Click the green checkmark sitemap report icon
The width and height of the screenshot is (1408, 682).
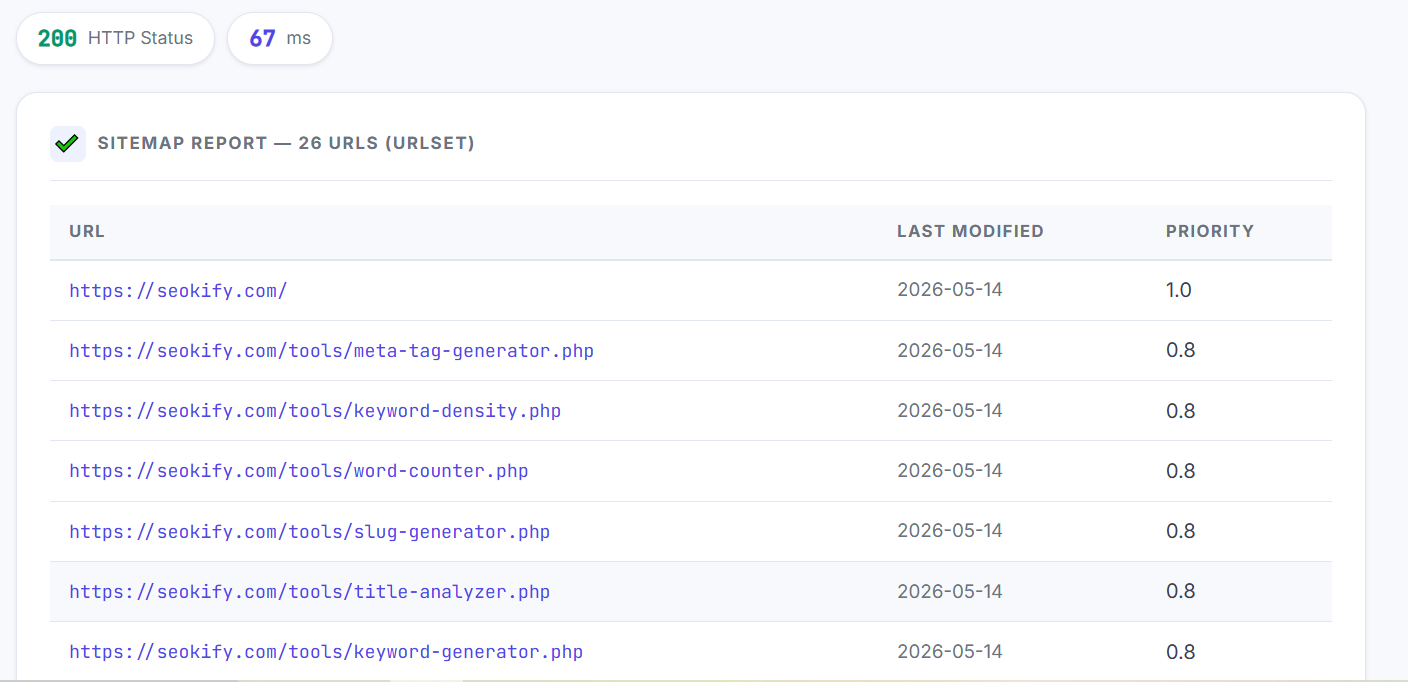point(67,143)
